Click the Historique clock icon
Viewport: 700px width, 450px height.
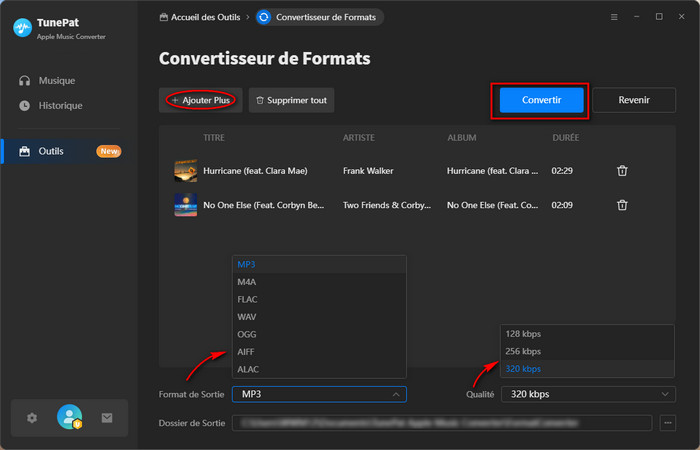pos(25,106)
